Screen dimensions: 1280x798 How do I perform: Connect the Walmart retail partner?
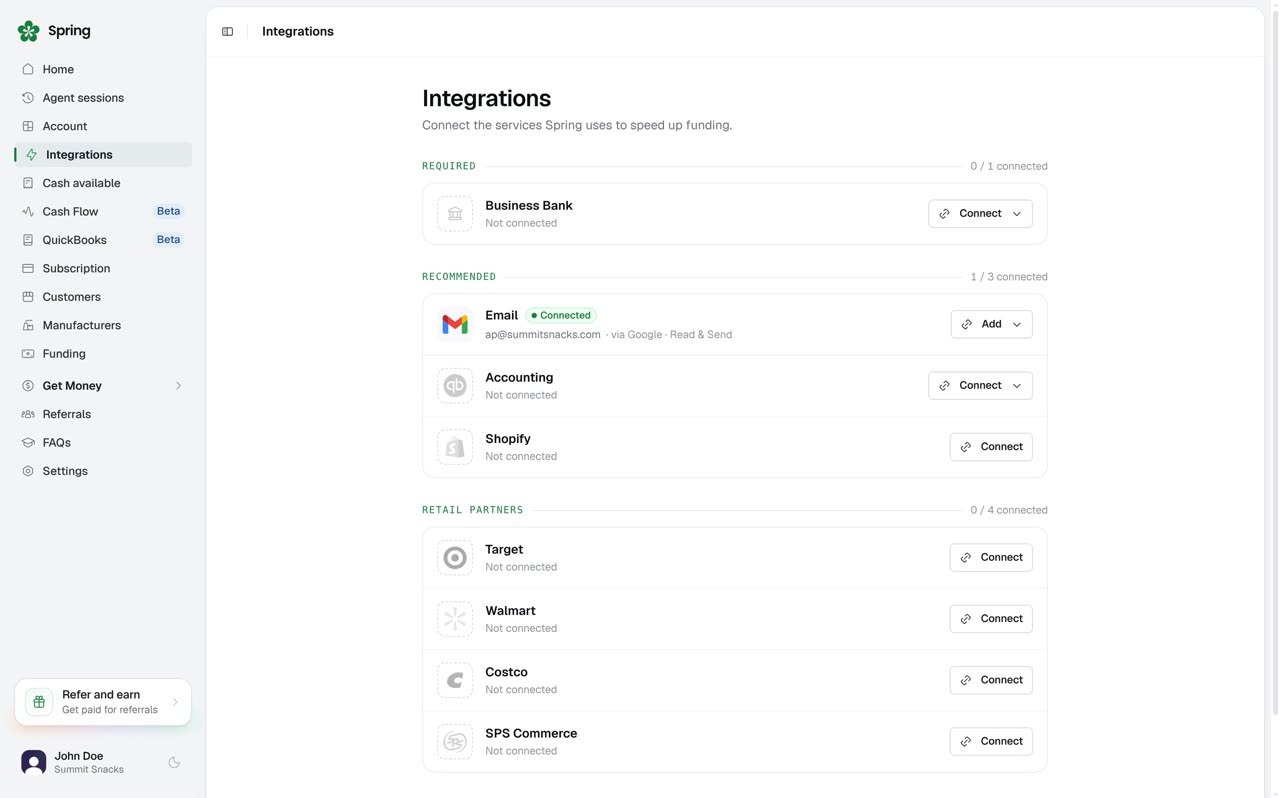991,619
